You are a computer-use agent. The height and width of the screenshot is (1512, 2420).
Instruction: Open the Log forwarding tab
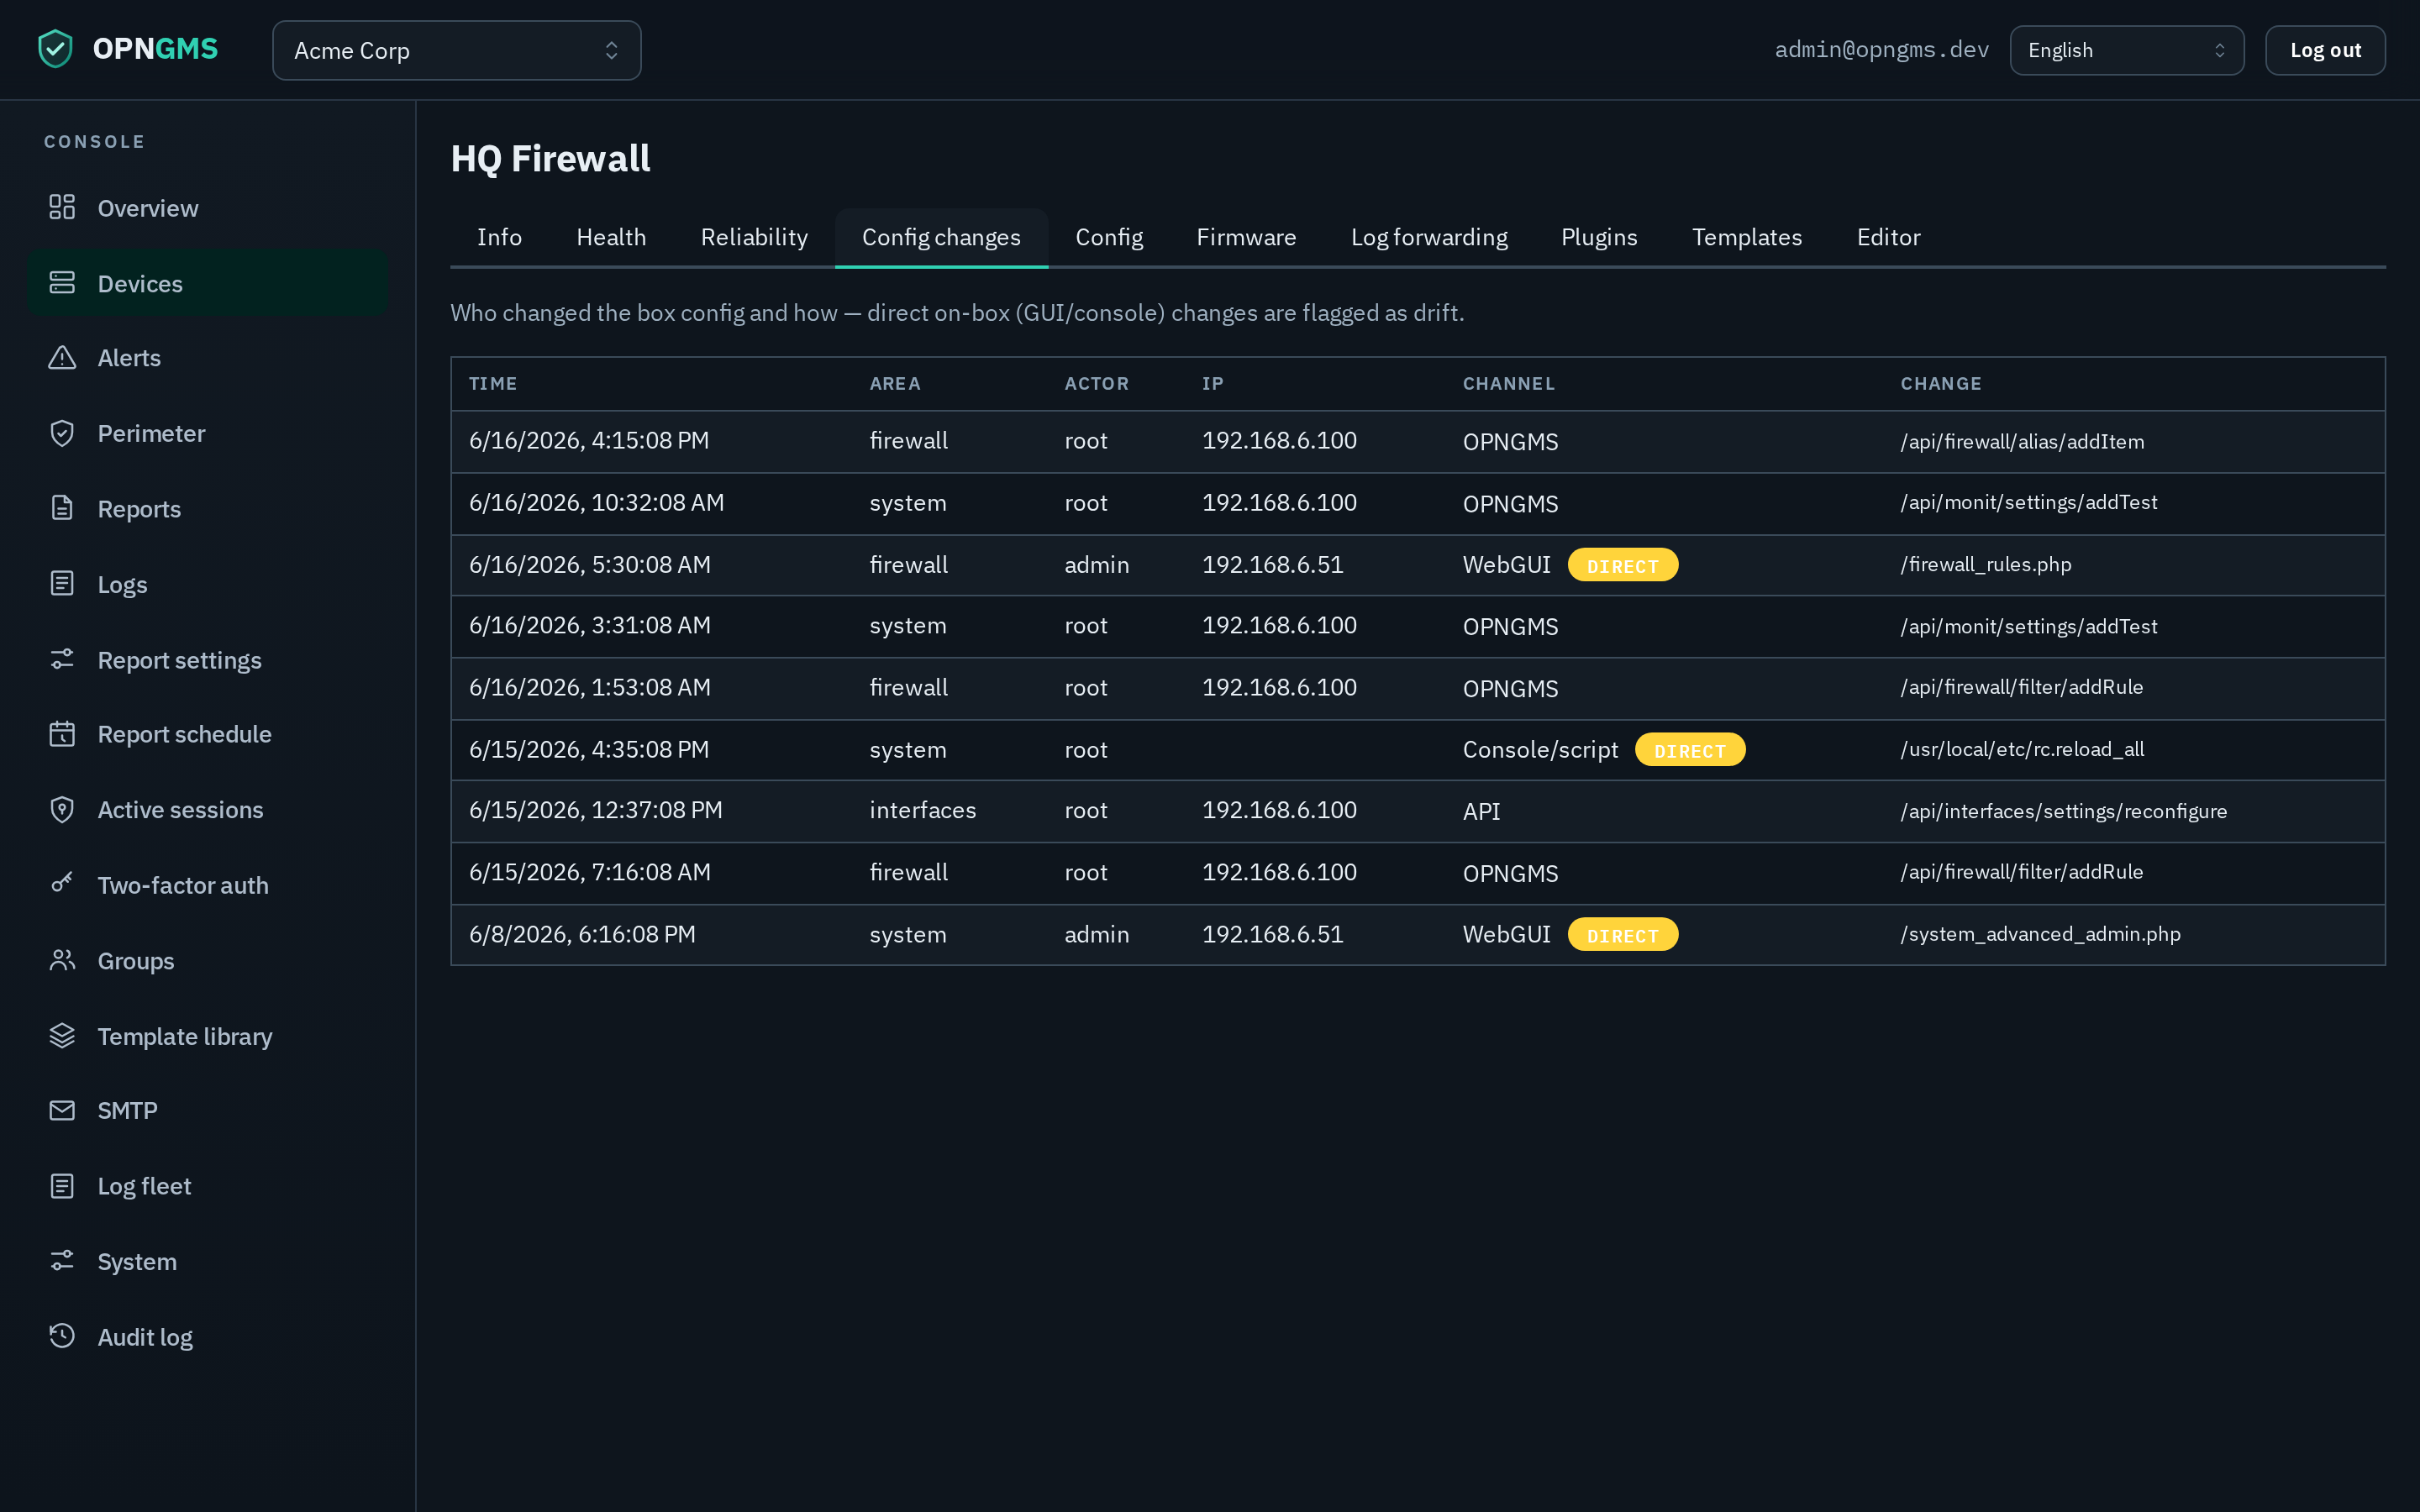pos(1429,237)
